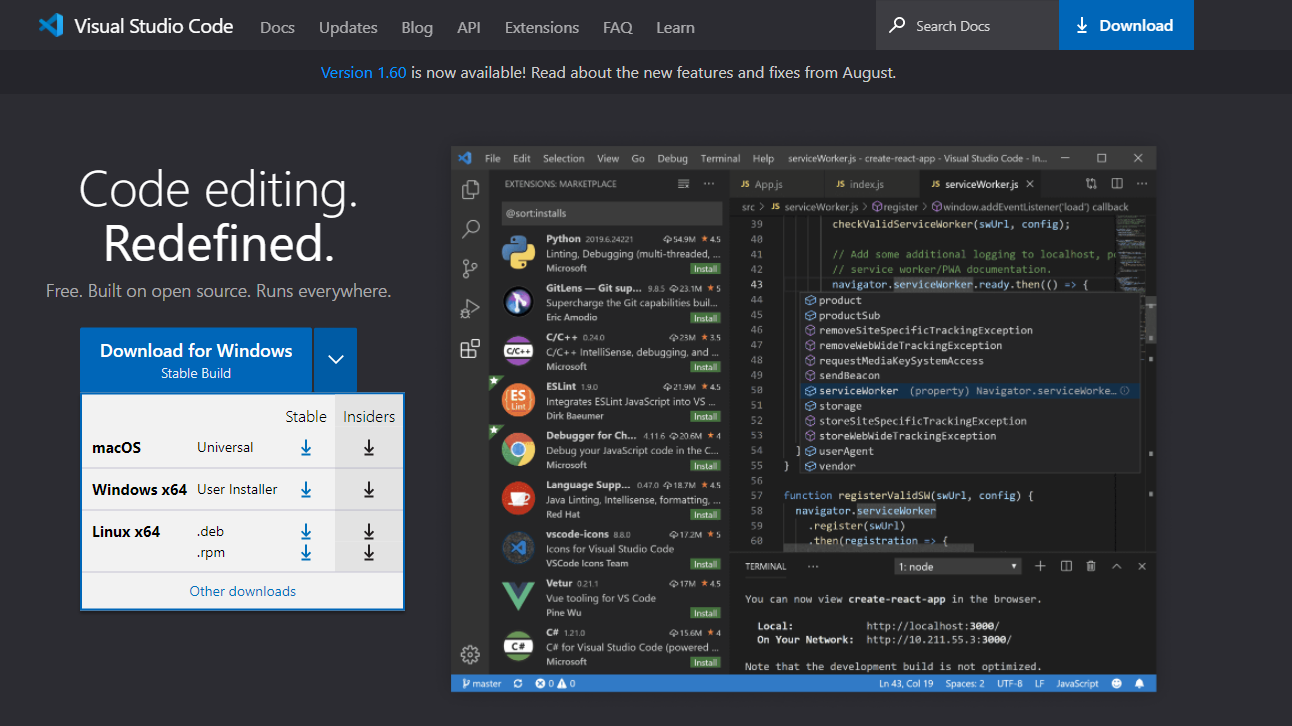Screen dimensions: 1292x726
Task: Close the serviceWorker.js editor tab
Action: click(1030, 184)
